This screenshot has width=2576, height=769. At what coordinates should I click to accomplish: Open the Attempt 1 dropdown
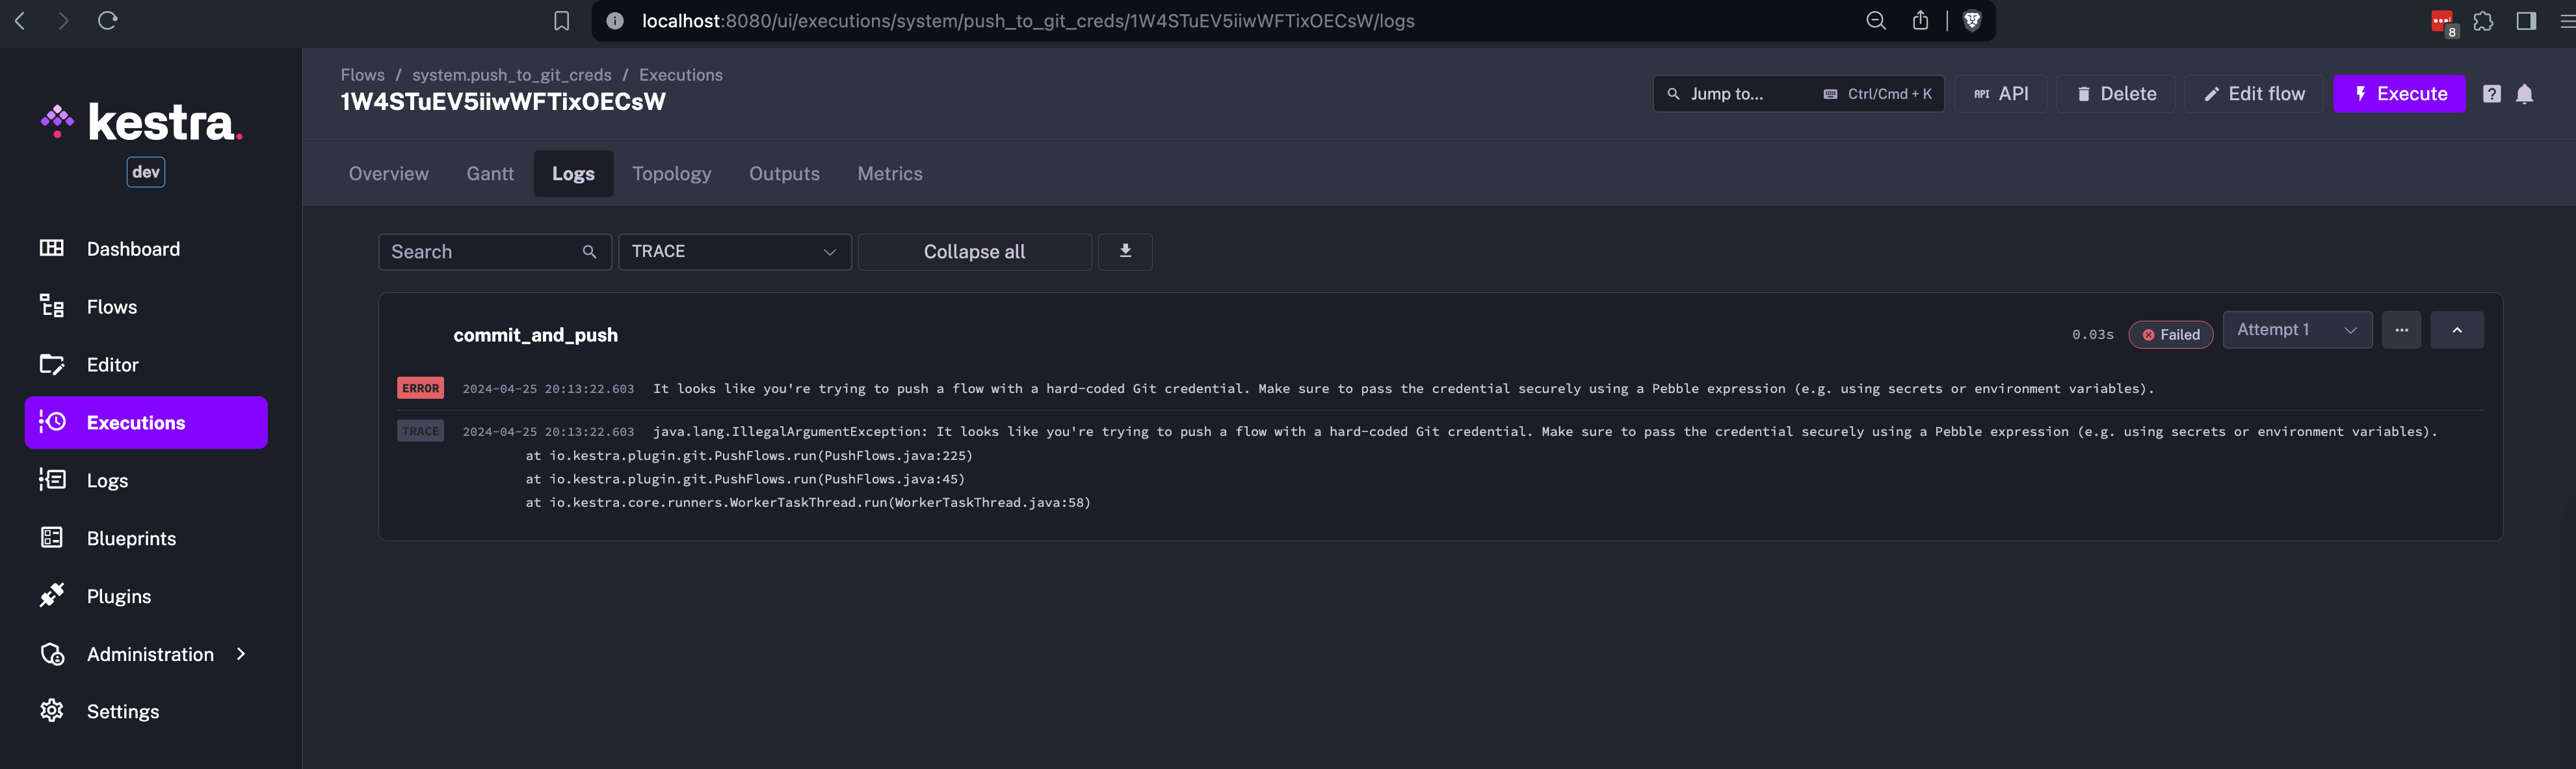(x=2296, y=329)
